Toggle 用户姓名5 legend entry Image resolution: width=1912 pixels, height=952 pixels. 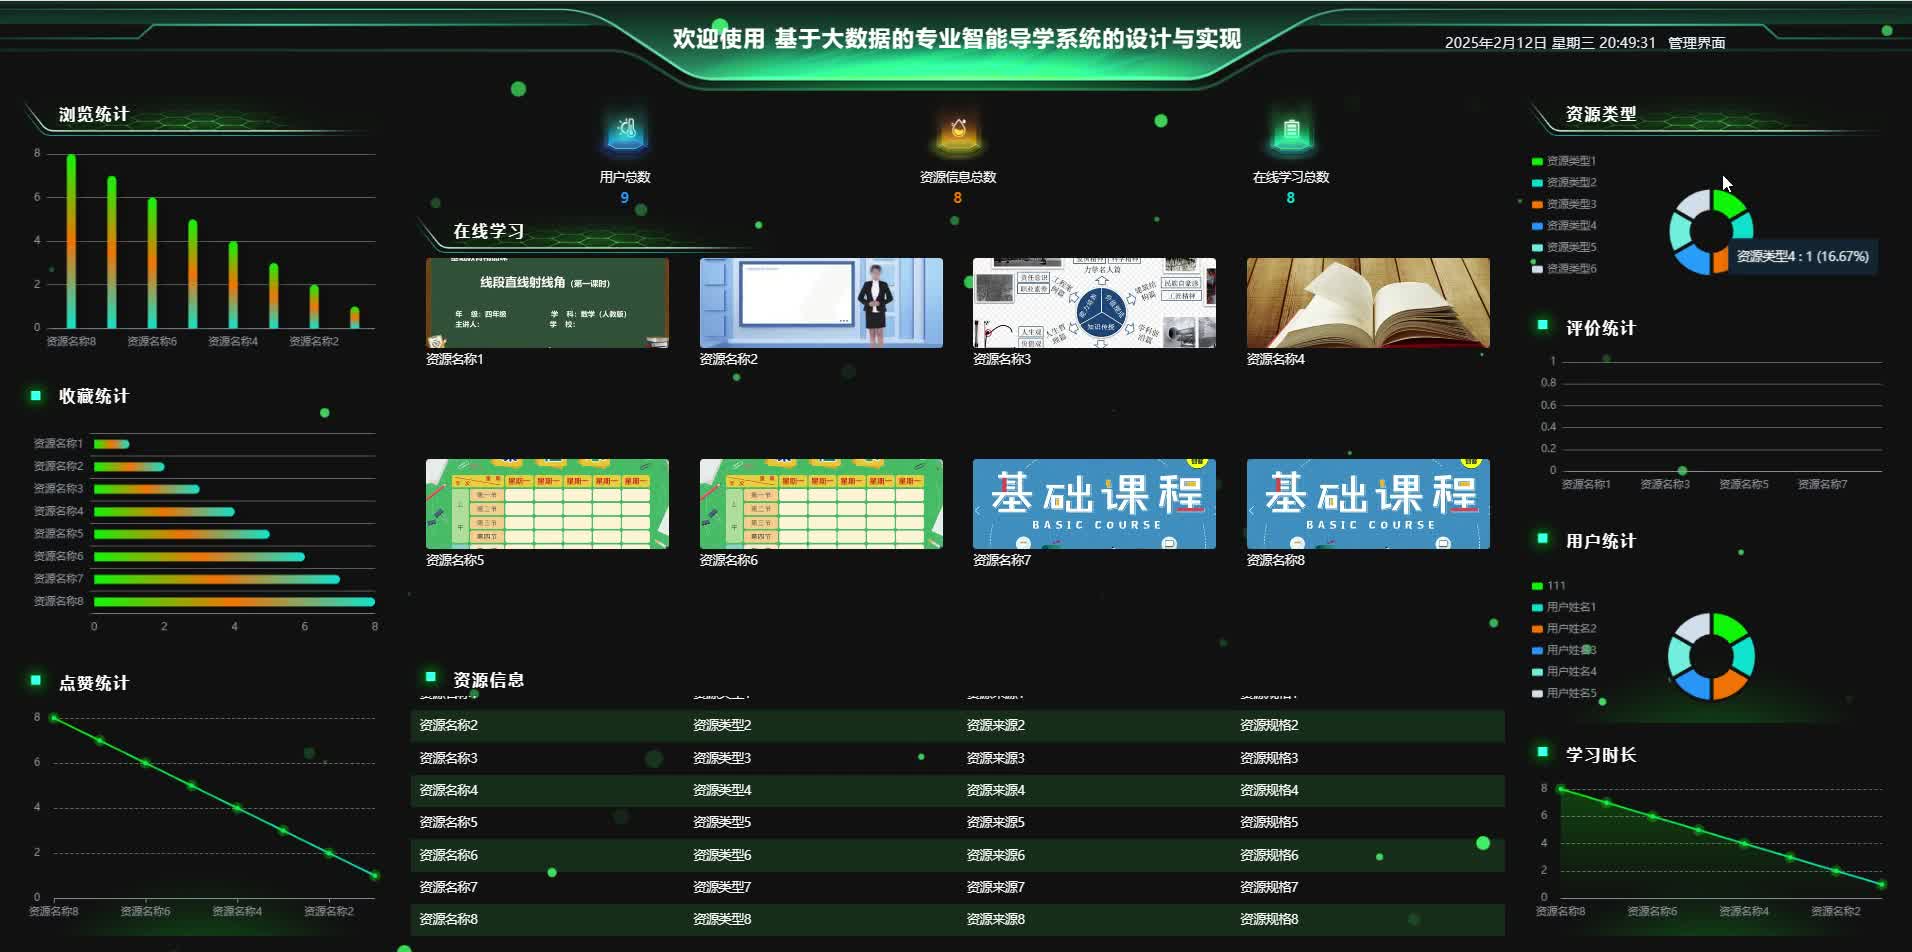pos(1564,693)
